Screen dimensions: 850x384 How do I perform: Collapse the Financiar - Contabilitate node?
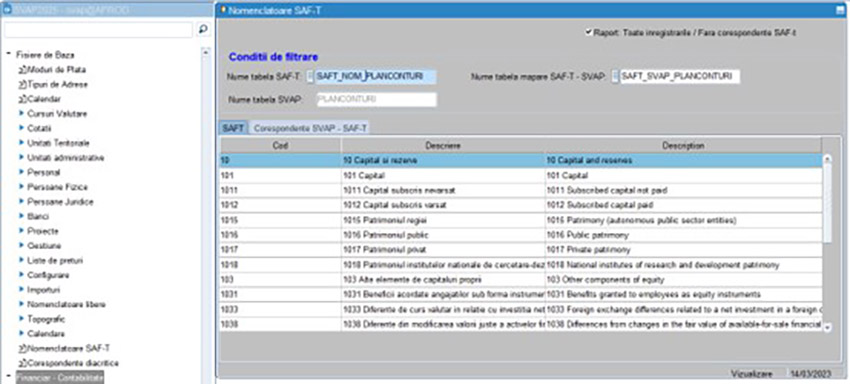pyautogui.click(x=9, y=376)
